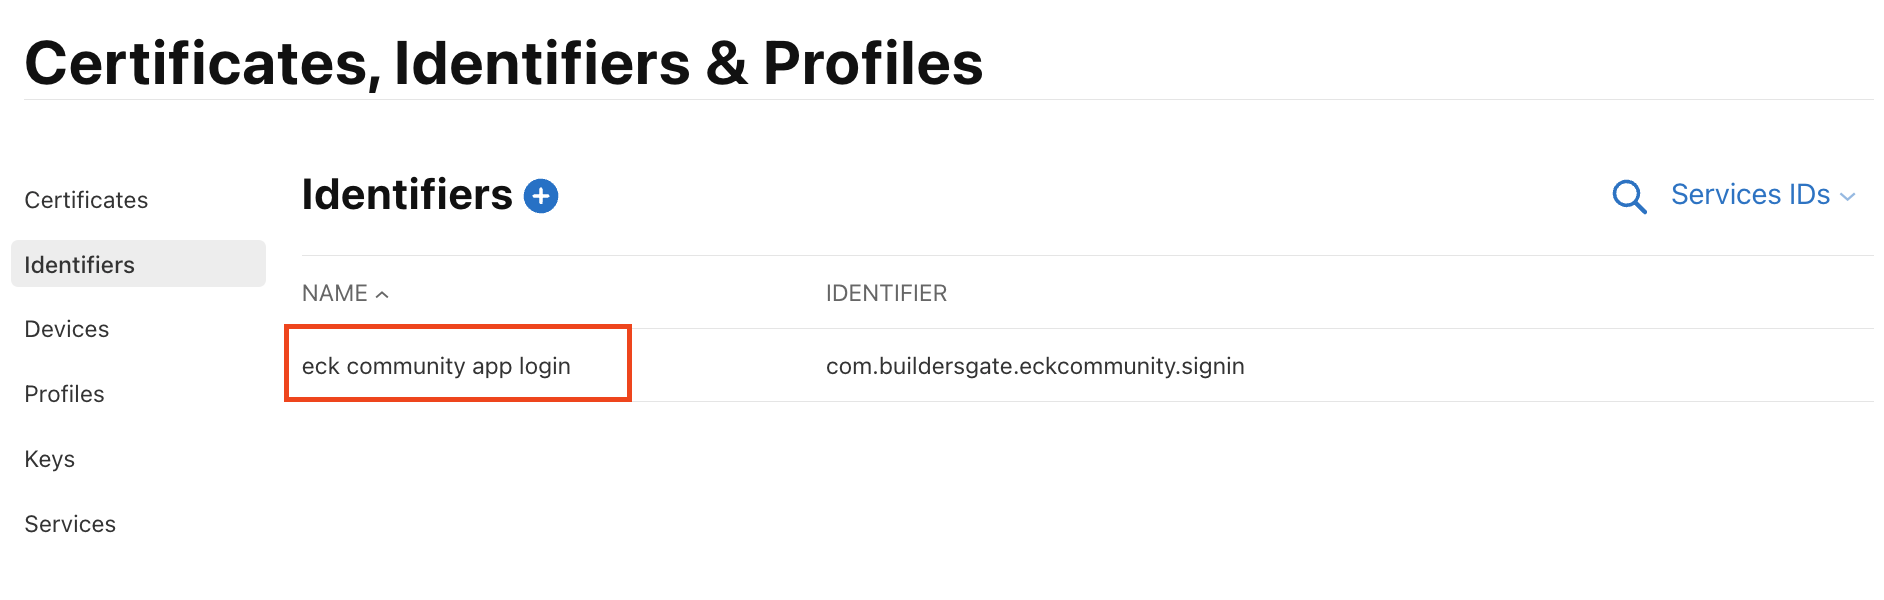Screen dimensions: 1884x600
Task: Open the Services sidebar entry
Action: tap(70, 523)
